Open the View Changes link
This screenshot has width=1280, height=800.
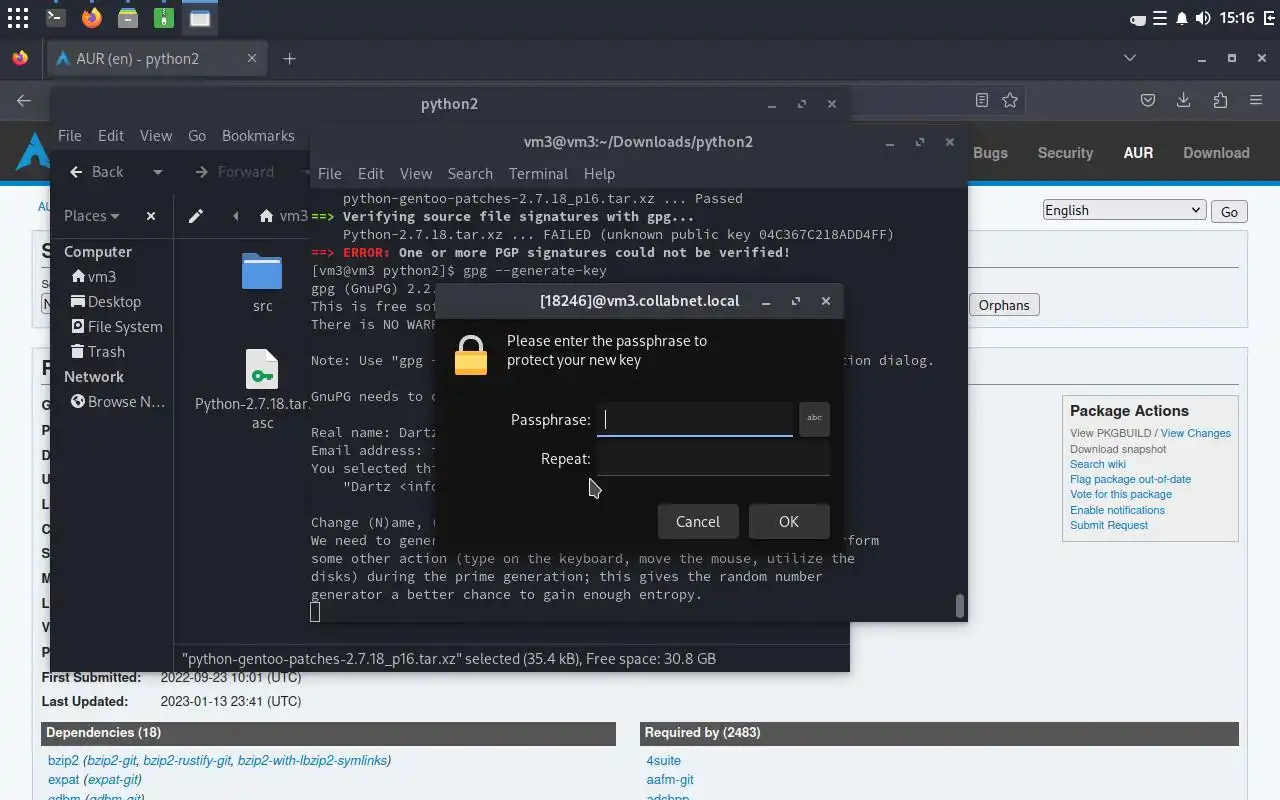(x=1195, y=433)
